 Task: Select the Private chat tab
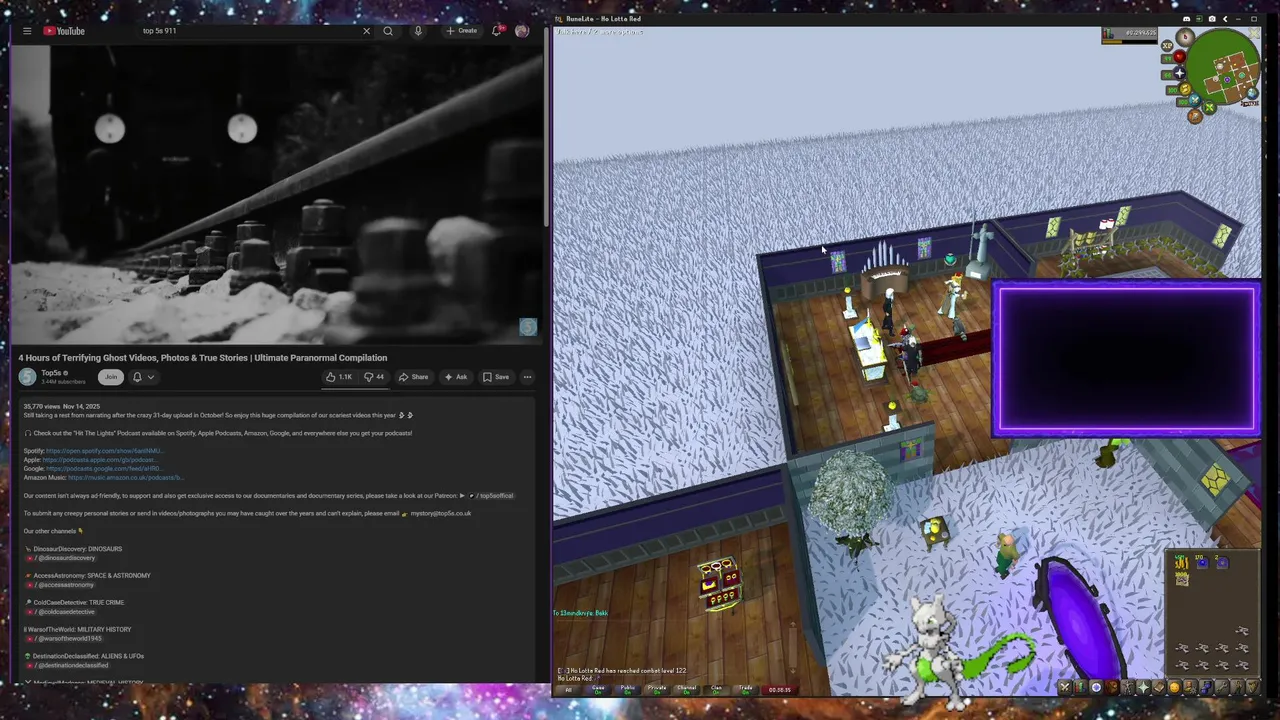[657, 689]
